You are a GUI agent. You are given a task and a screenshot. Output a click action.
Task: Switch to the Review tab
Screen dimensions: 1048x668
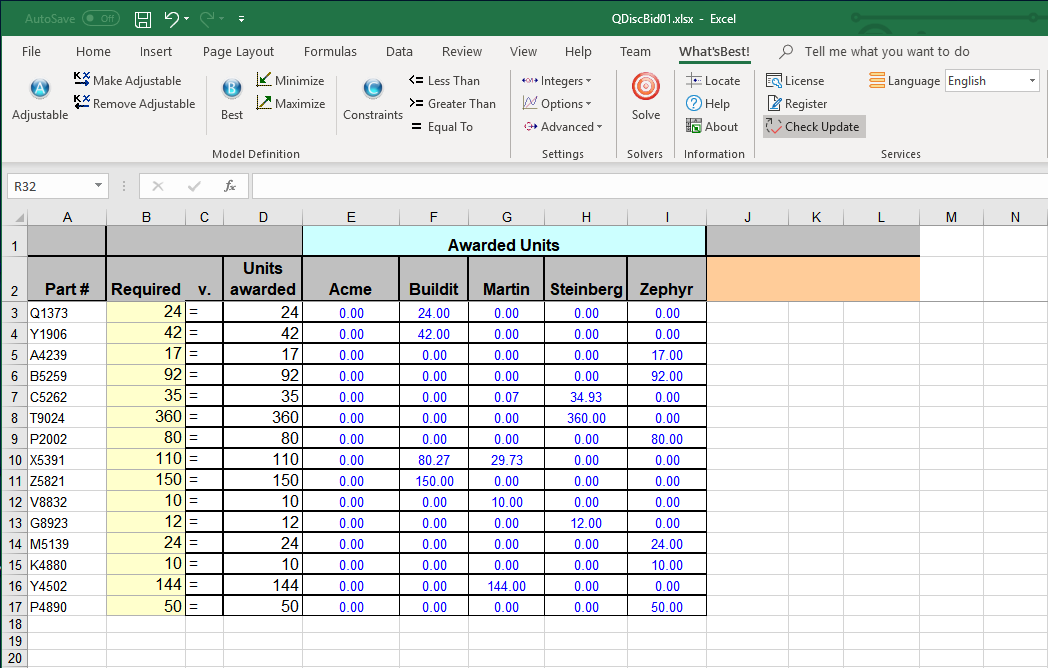coord(462,51)
